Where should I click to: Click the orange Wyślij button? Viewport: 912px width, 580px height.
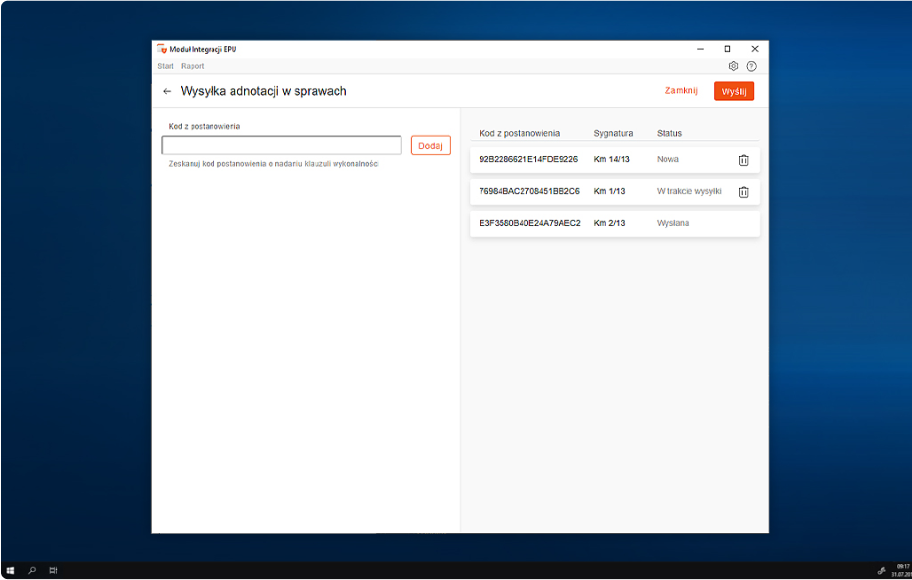pyautogui.click(x=734, y=91)
